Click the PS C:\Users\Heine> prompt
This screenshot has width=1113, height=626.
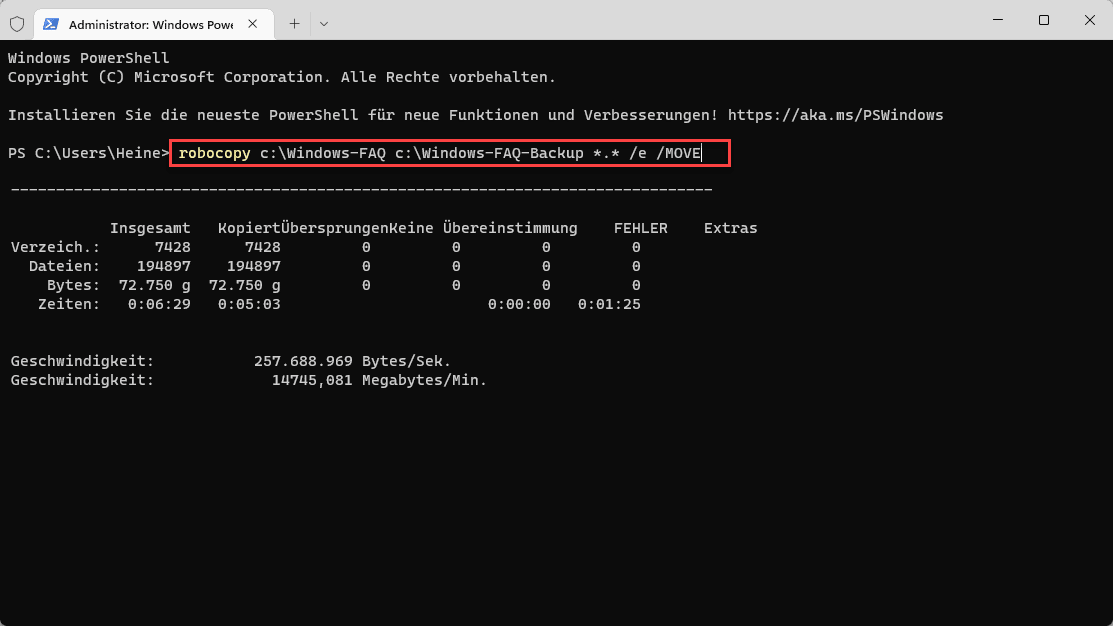[89, 153]
